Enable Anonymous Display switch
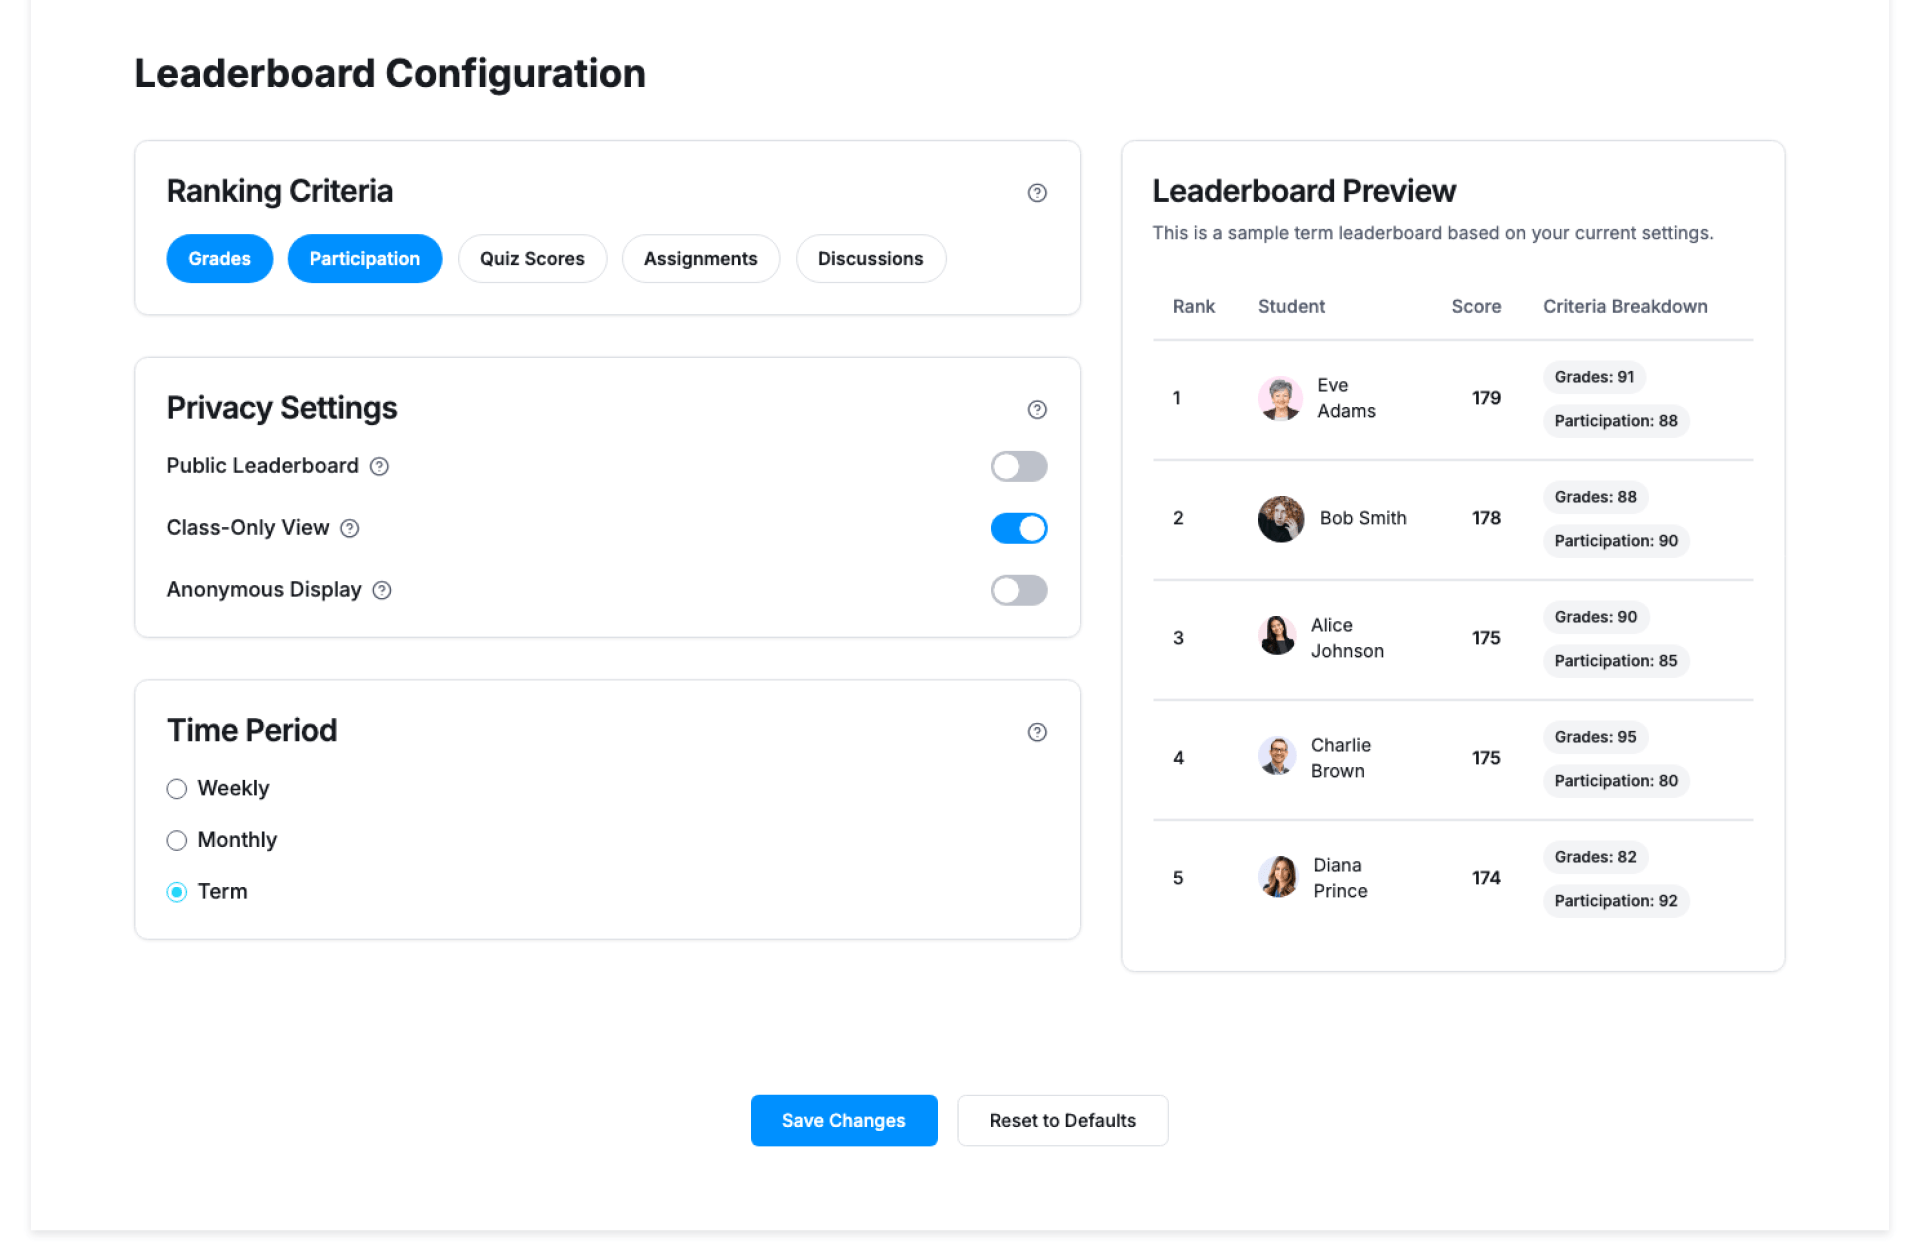Image resolution: width=1920 pixels, height=1248 pixels. click(x=1018, y=590)
